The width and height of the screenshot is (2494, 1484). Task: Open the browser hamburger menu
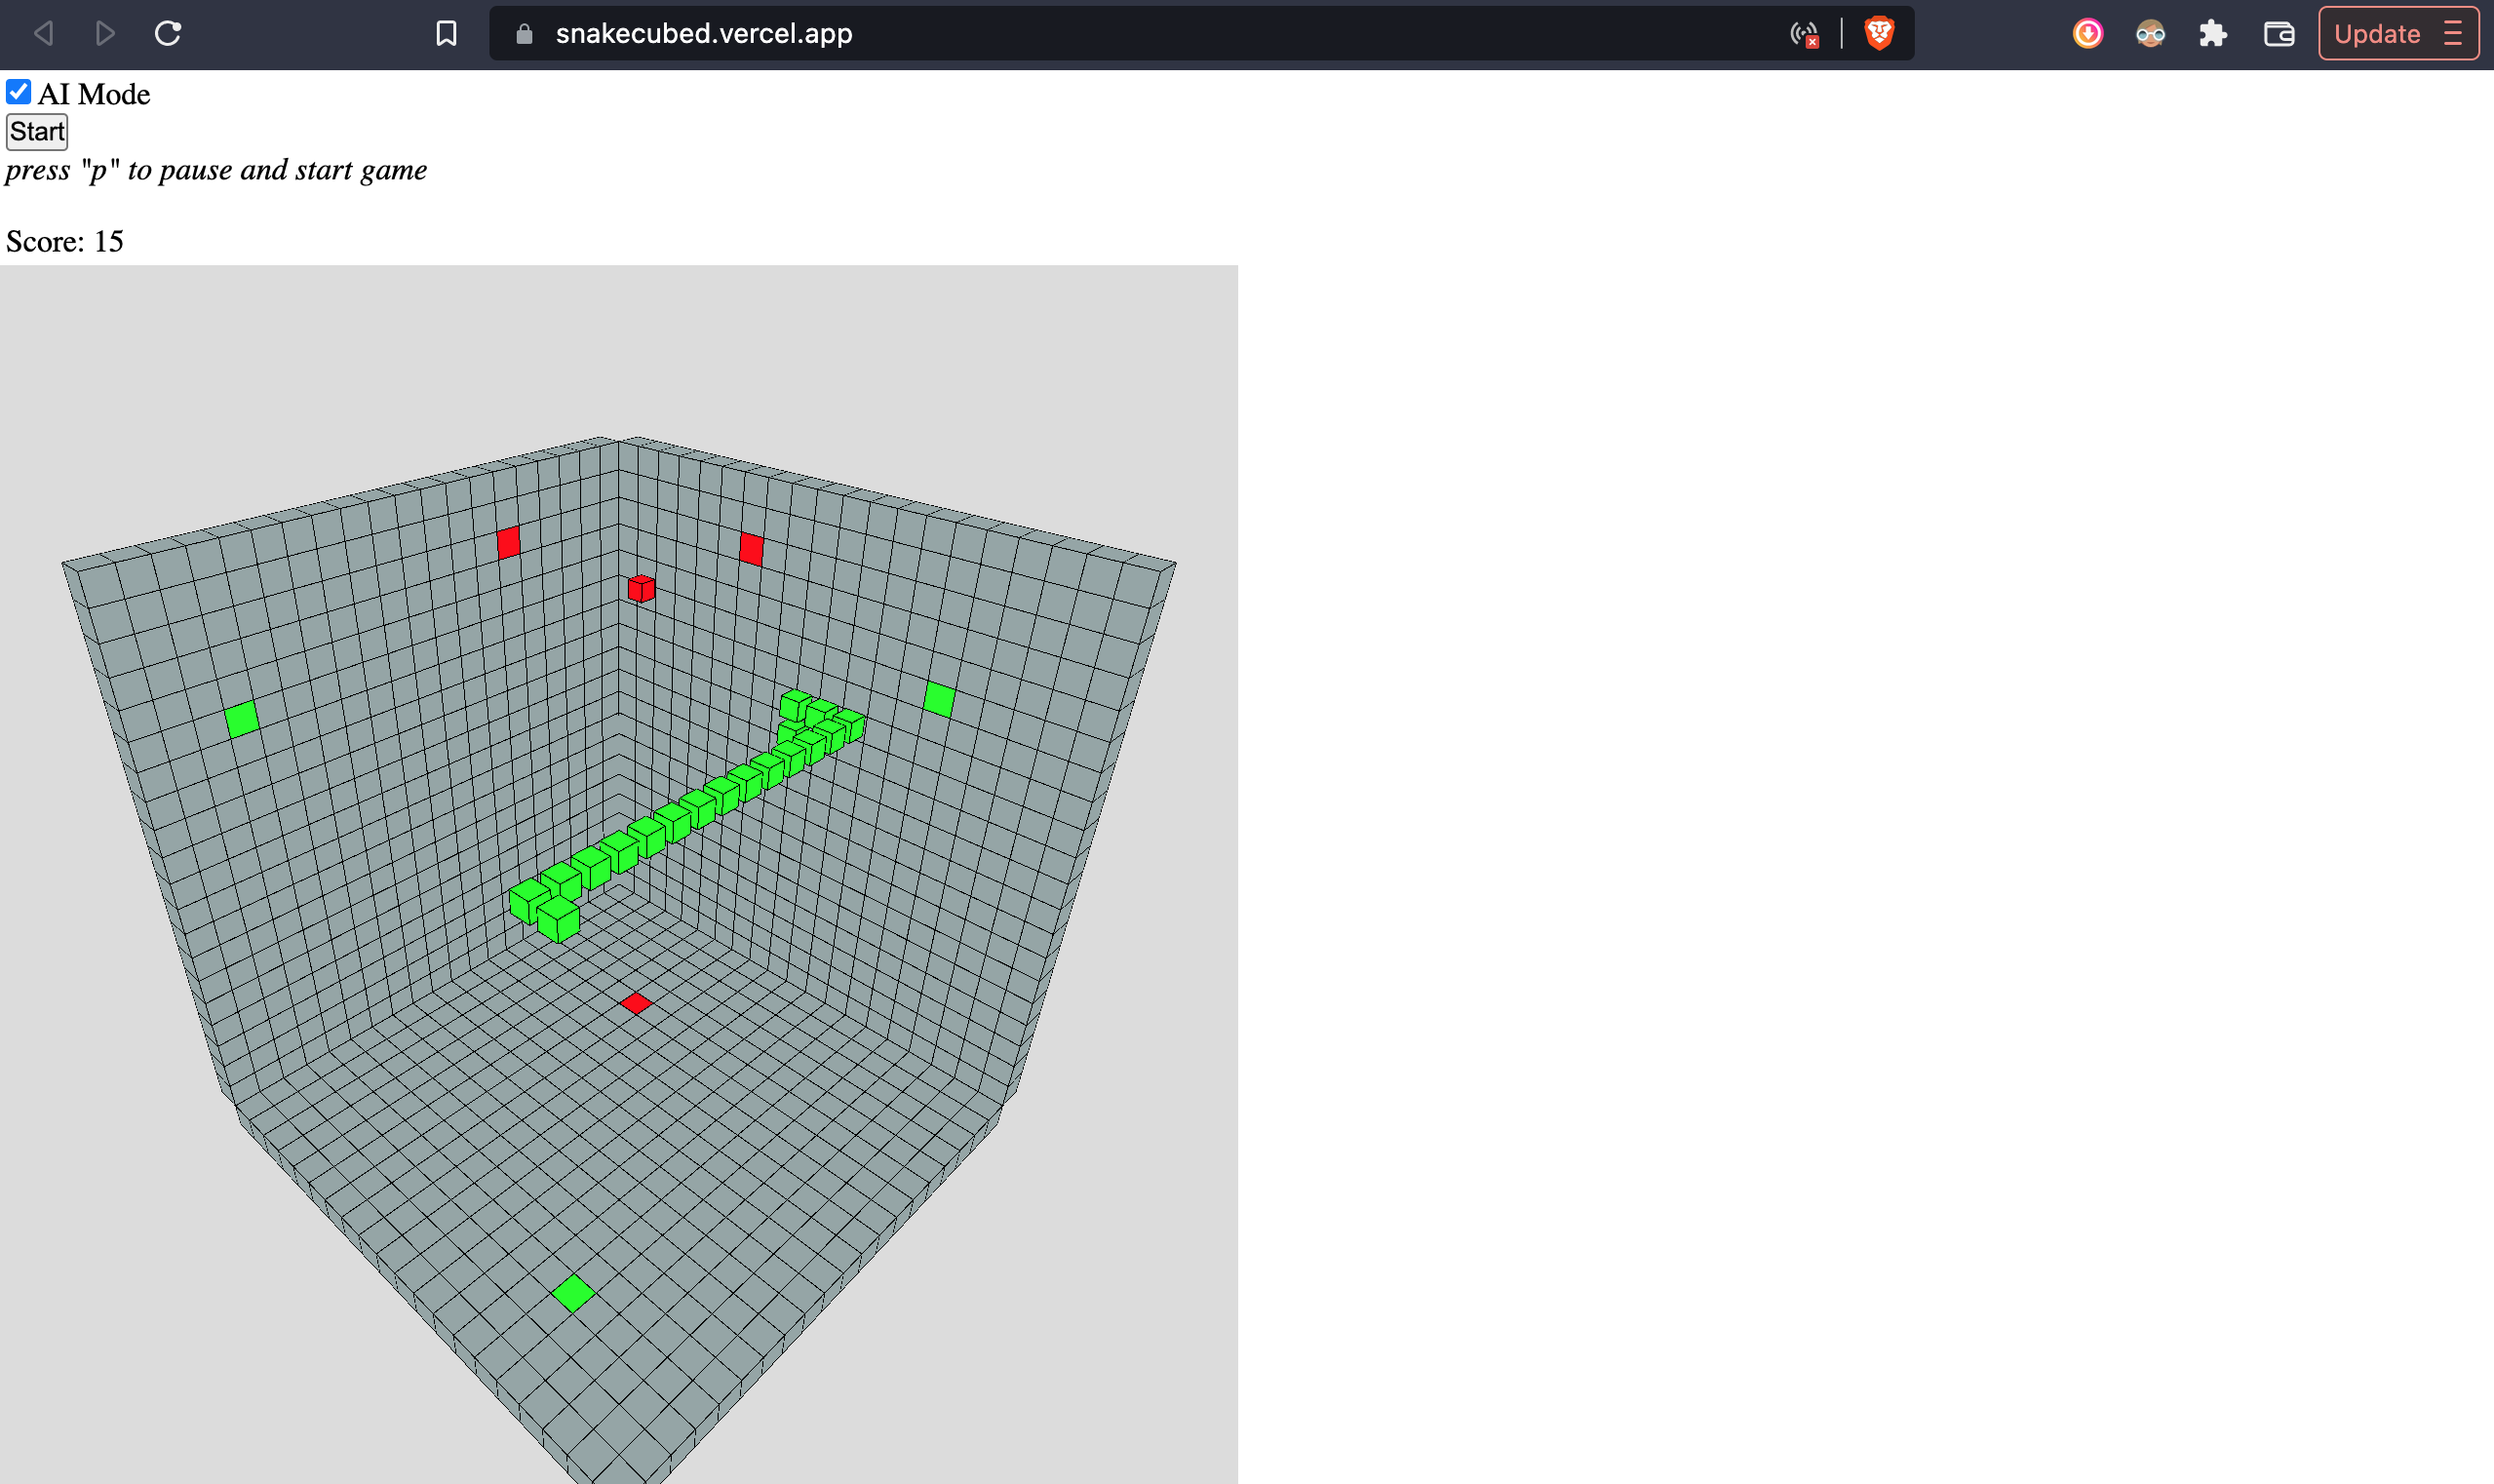[x=2452, y=34]
